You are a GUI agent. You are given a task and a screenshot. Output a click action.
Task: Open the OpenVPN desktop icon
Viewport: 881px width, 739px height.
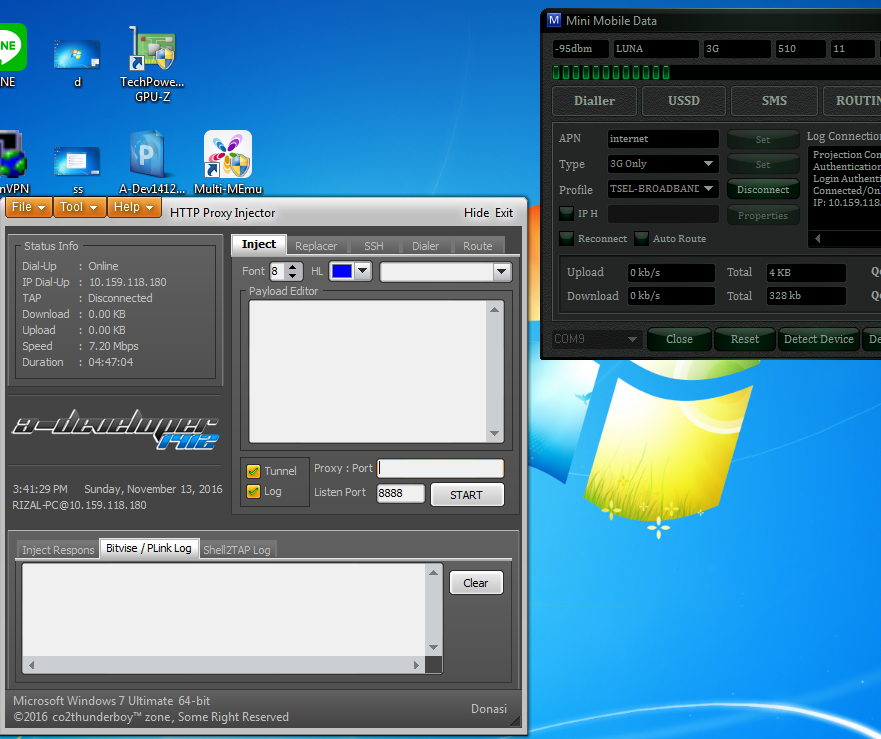13,163
